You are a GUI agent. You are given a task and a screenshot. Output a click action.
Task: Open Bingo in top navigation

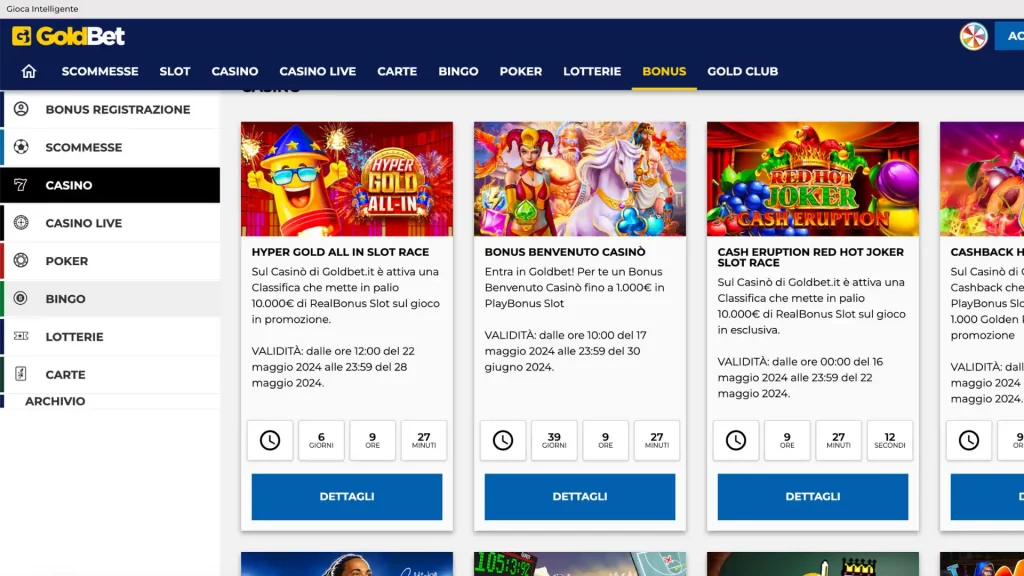tap(458, 71)
